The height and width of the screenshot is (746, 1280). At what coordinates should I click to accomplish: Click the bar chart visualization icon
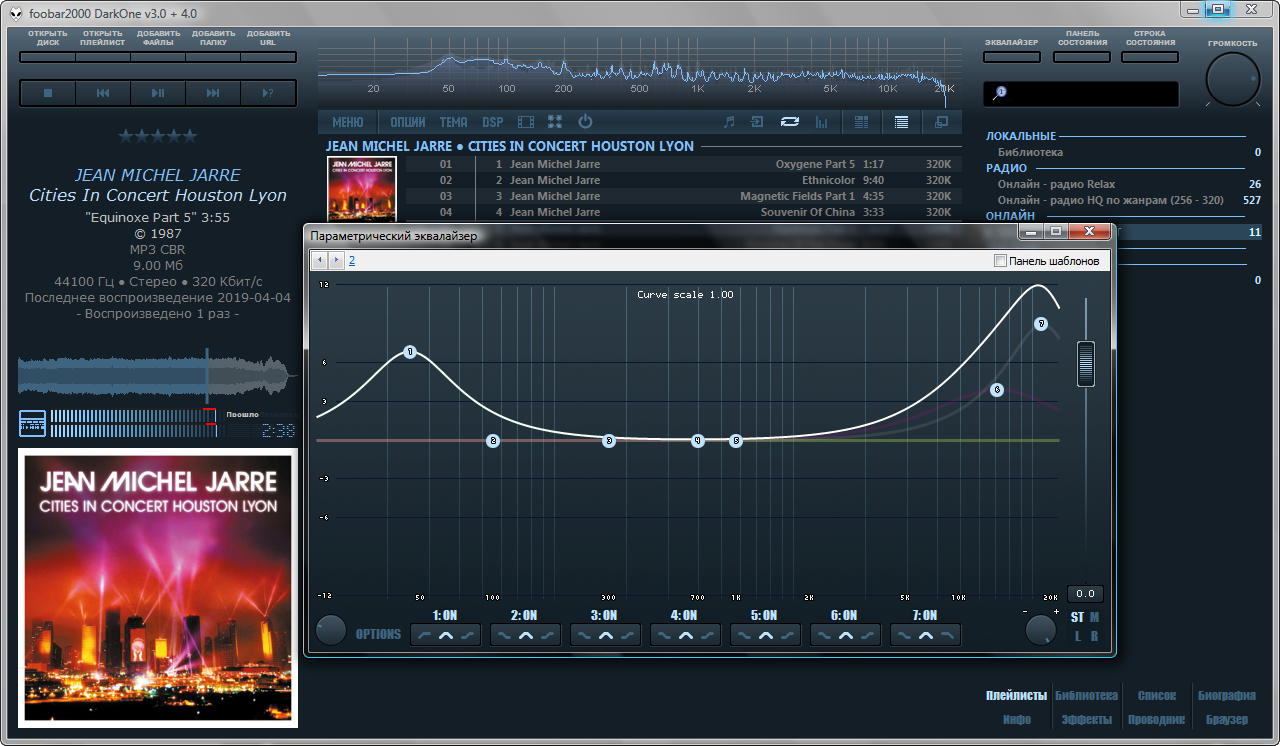[822, 122]
